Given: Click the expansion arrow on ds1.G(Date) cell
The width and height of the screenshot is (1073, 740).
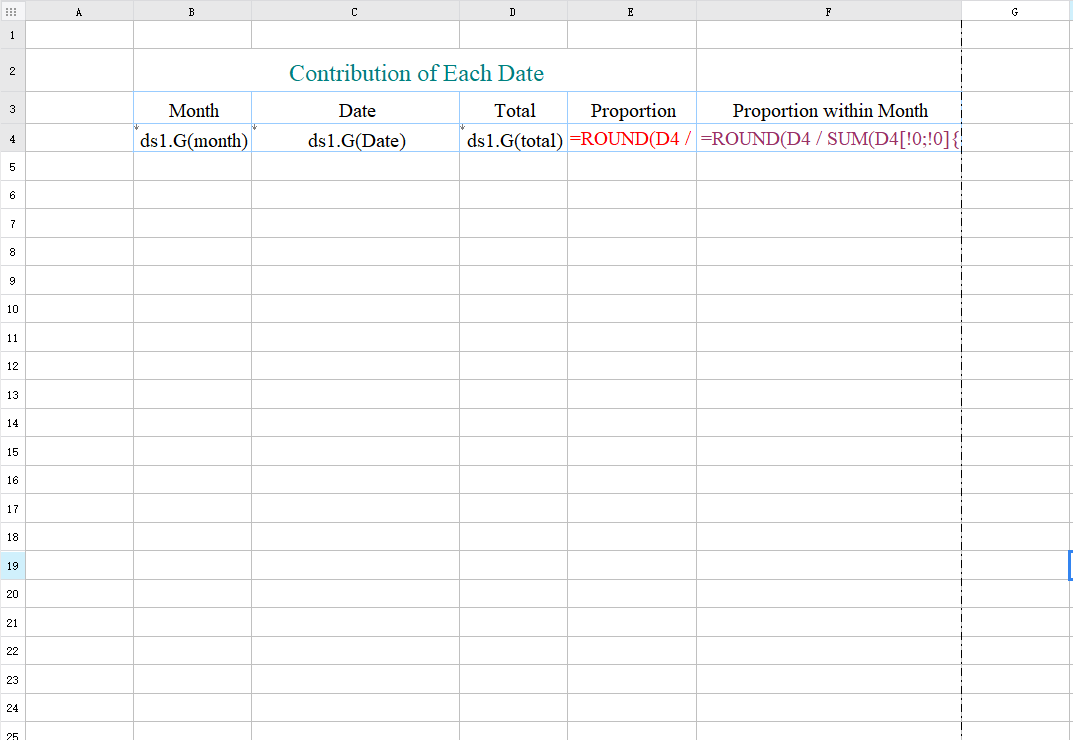Looking at the screenshot, I should (x=256, y=128).
